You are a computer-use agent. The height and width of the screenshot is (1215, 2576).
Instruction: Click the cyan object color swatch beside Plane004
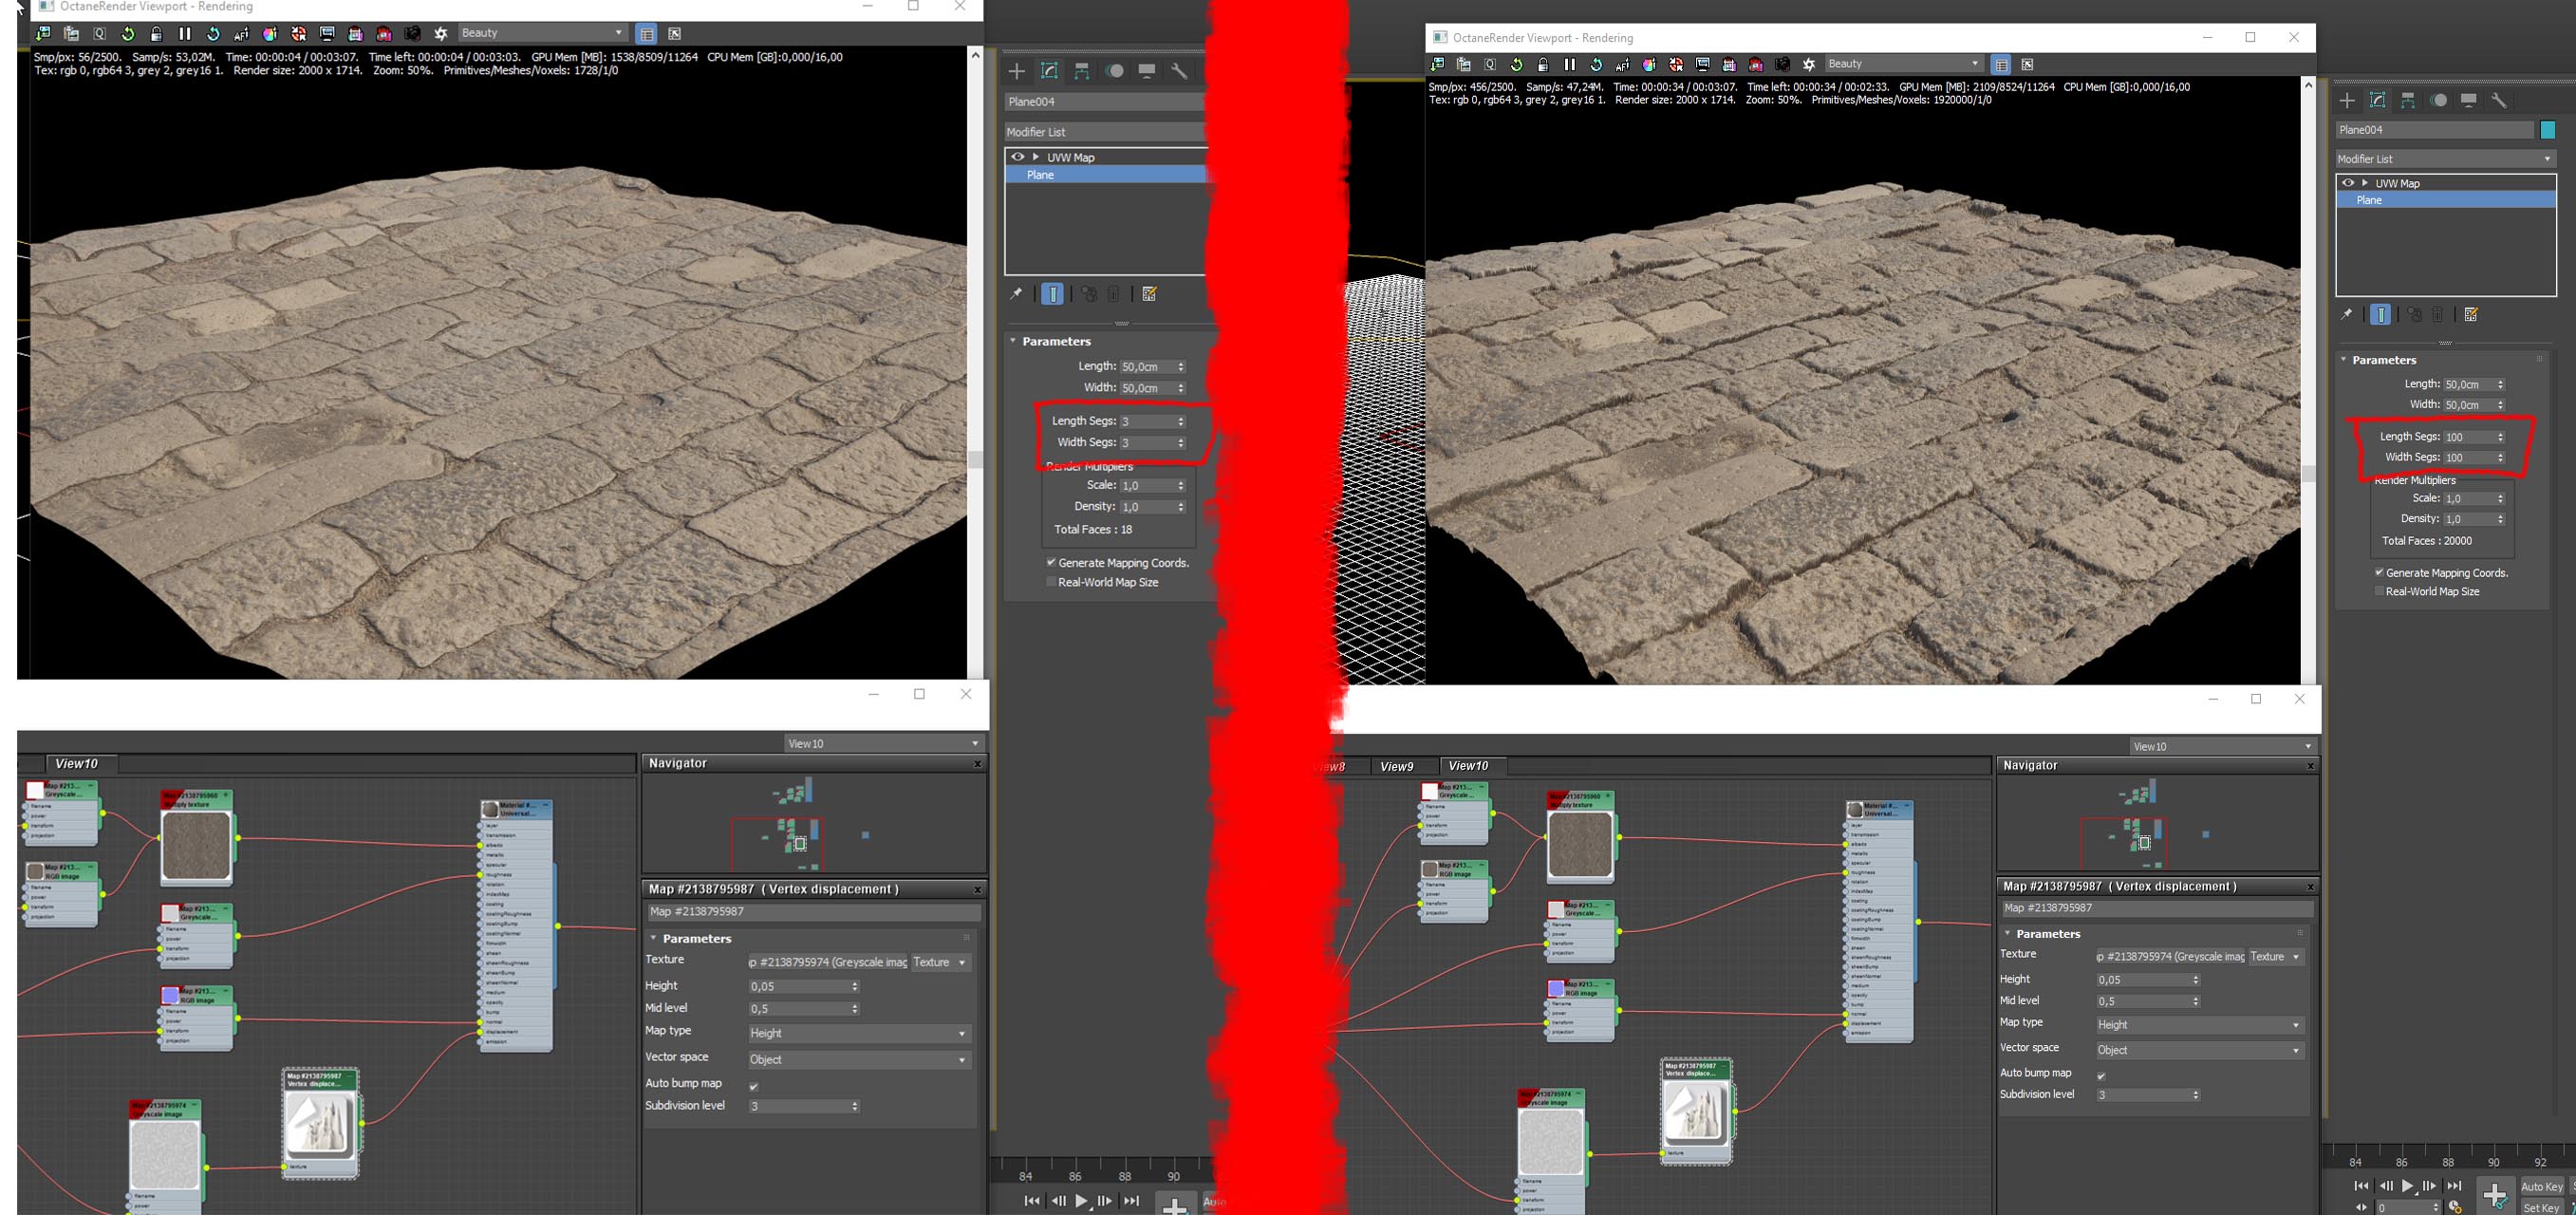coord(2547,130)
